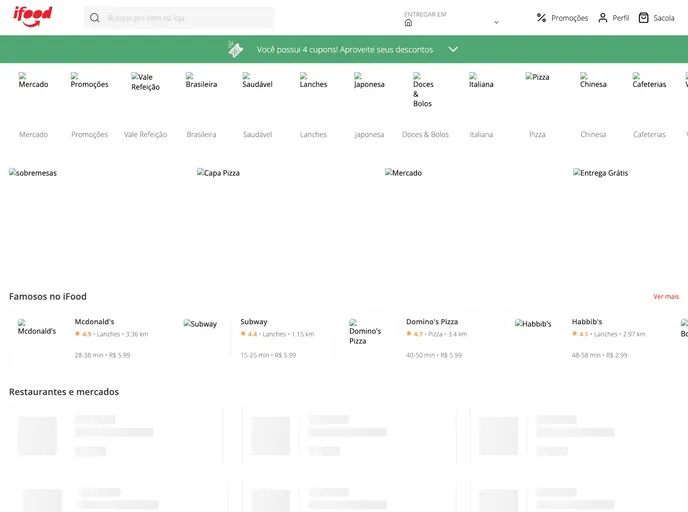Click the coupon ticket icon in the banner

[x=235, y=49]
